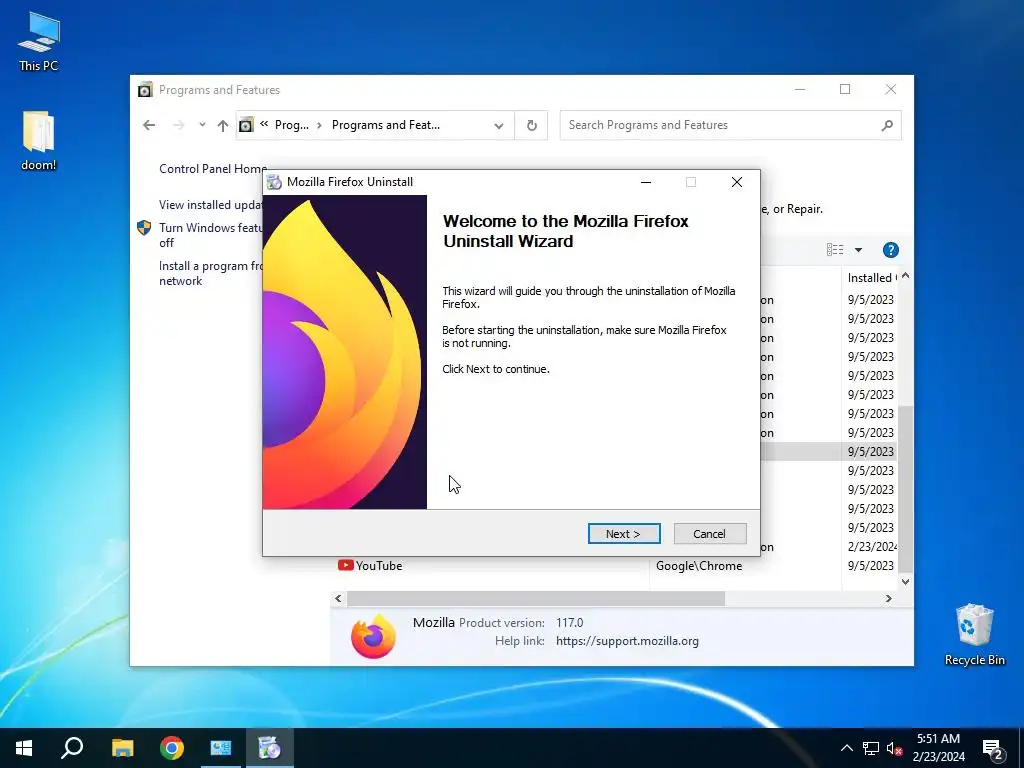Switch to Control Panel taskbar item
The width and height of the screenshot is (1024, 768).
click(221, 748)
